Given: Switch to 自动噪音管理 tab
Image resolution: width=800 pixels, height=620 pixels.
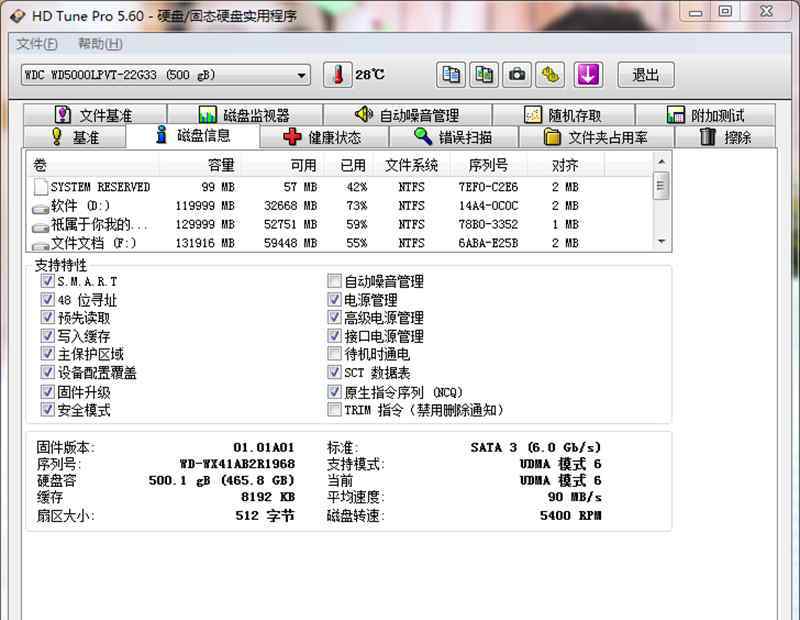Looking at the screenshot, I should 408,115.
